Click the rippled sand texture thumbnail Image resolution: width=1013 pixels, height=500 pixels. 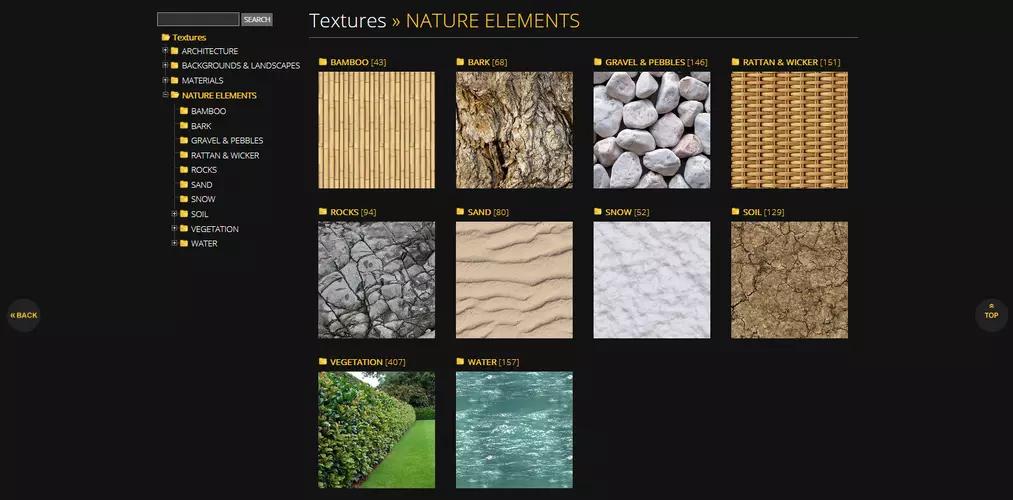pos(514,280)
